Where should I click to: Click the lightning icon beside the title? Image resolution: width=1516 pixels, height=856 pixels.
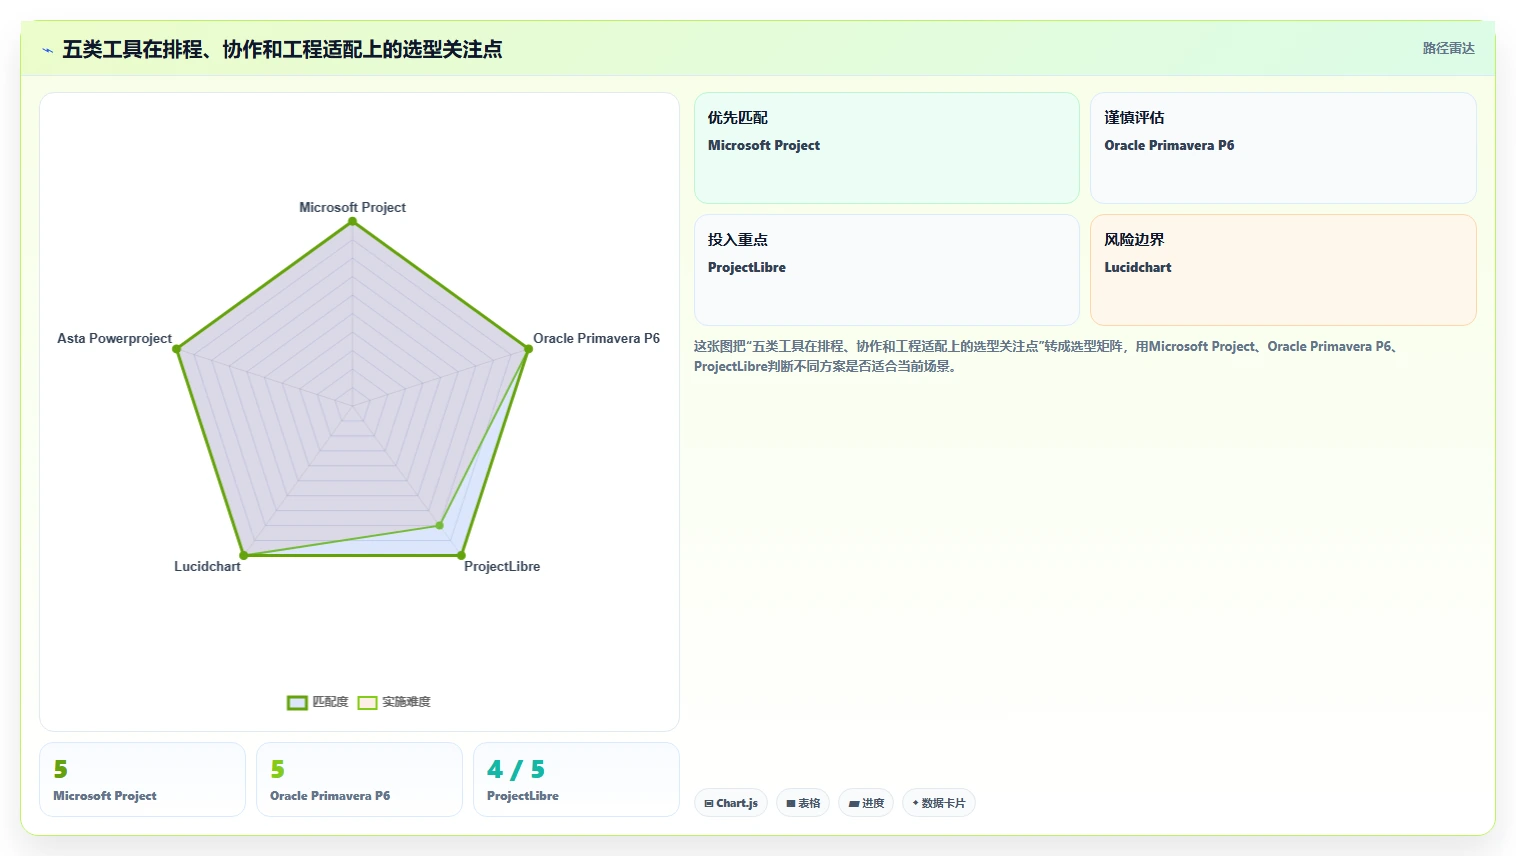coord(47,50)
